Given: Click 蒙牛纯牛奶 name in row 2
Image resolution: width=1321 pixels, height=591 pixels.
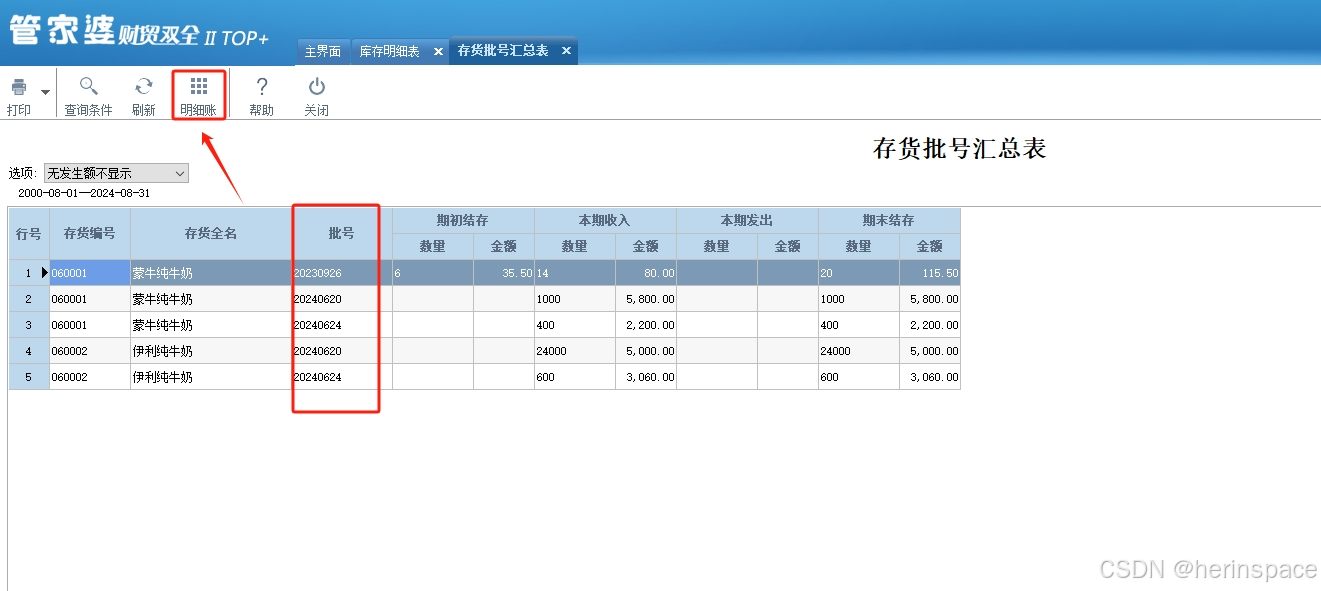Looking at the screenshot, I should tap(211, 299).
